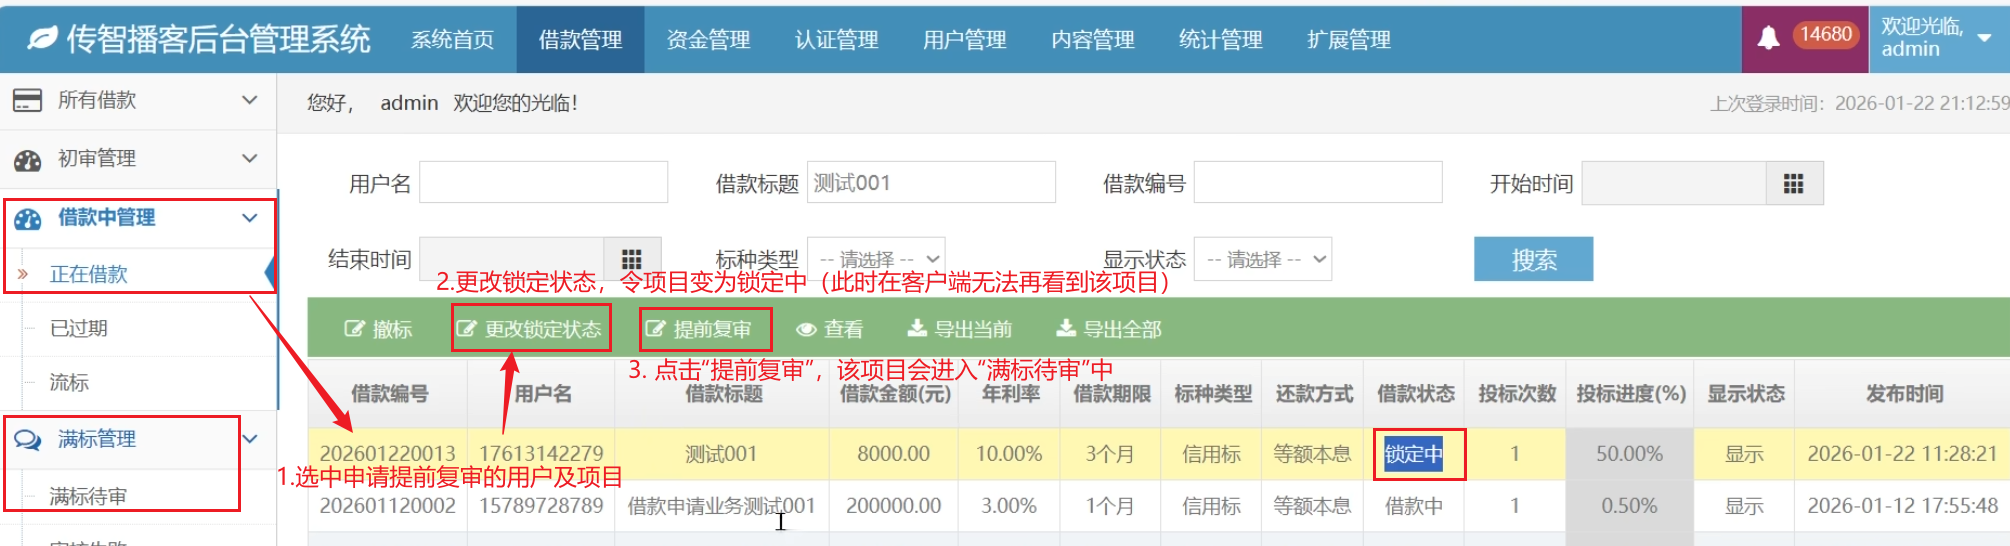Open the 统计管理 top menu
This screenshot has height=546, width=2010.
coord(1220,40)
